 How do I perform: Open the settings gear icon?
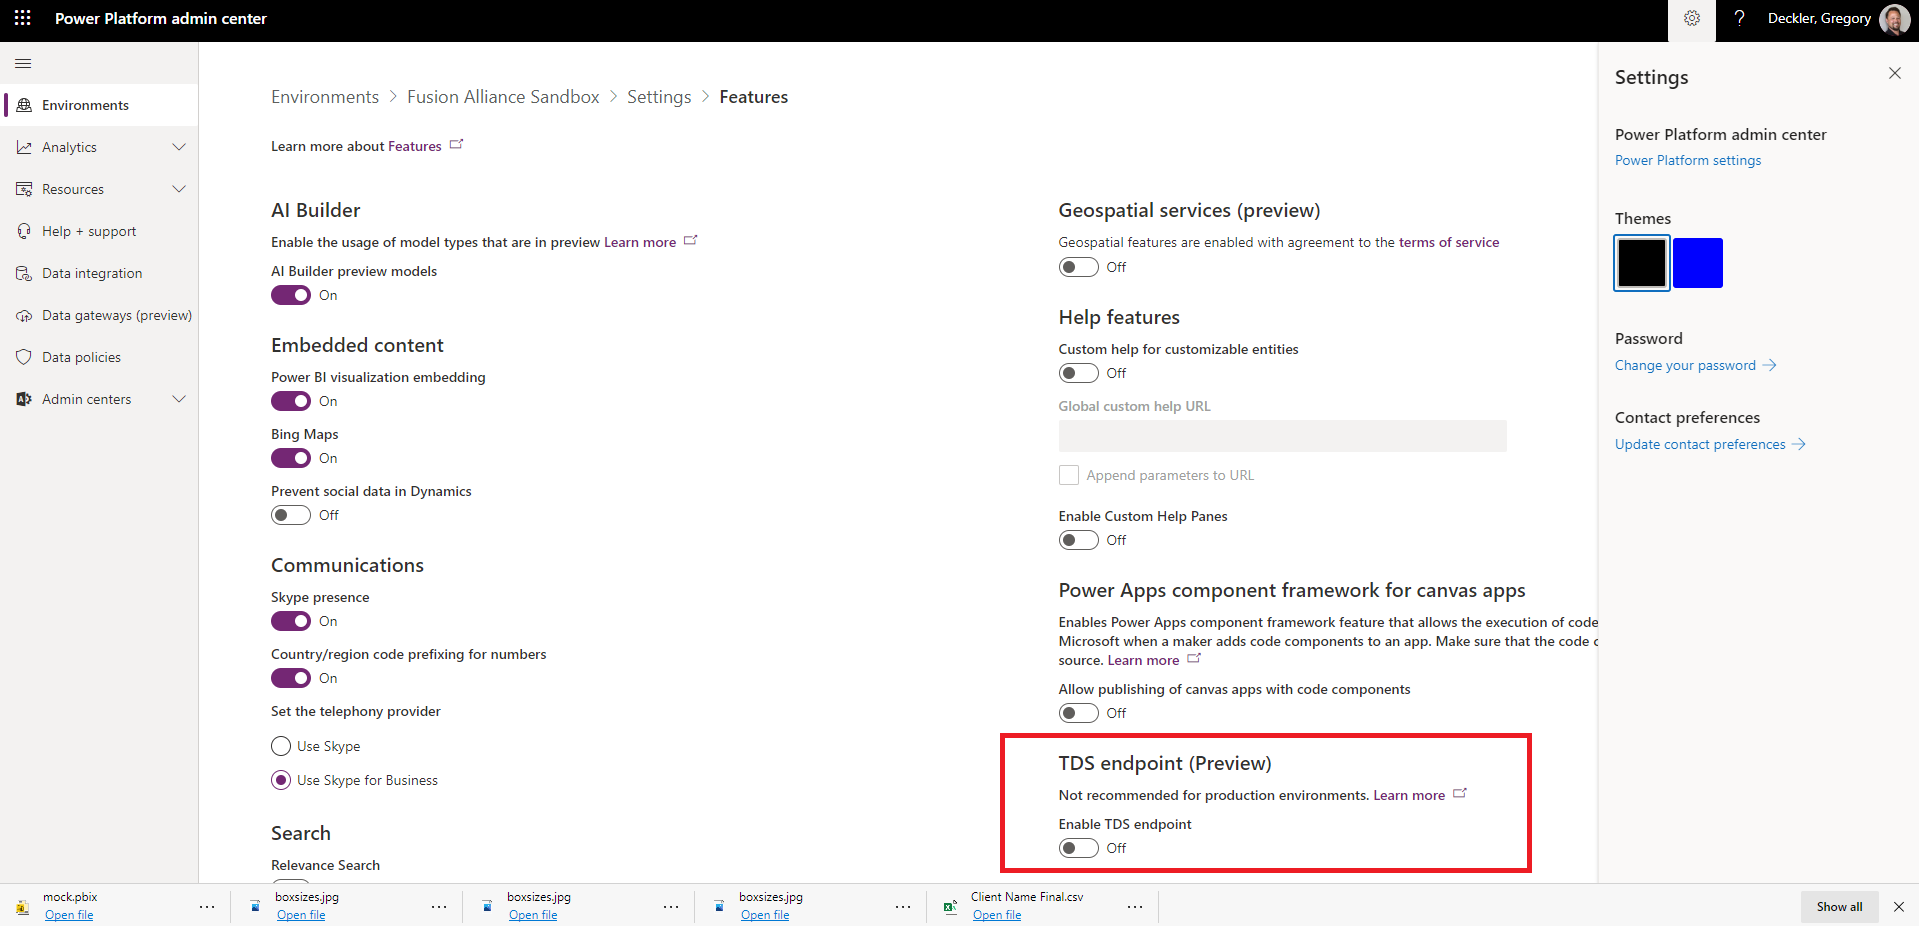tap(1691, 18)
